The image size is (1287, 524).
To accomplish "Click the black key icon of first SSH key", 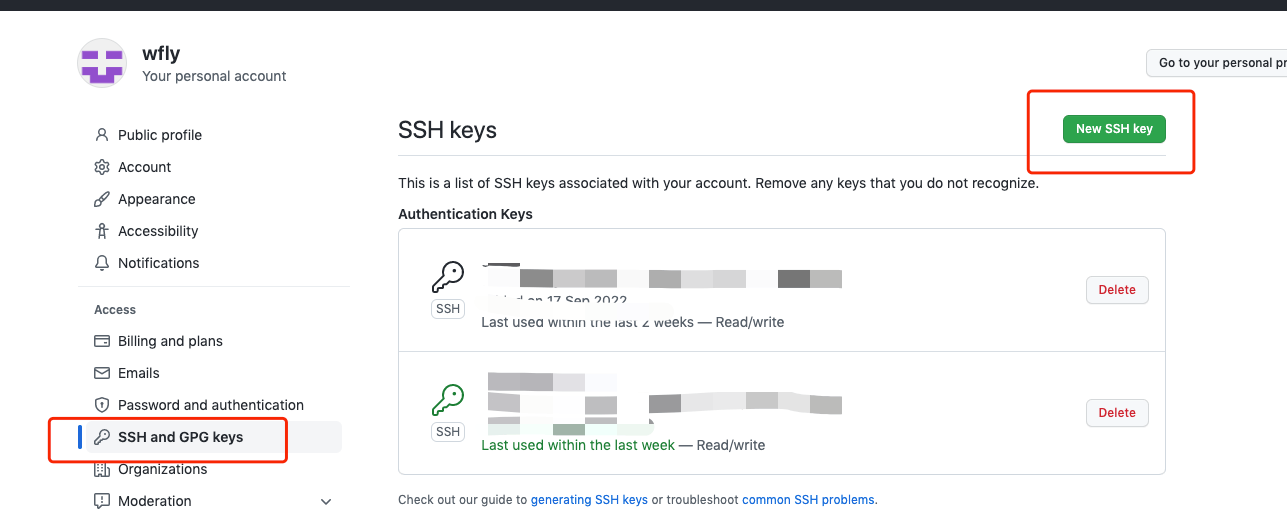I will tap(448, 277).
